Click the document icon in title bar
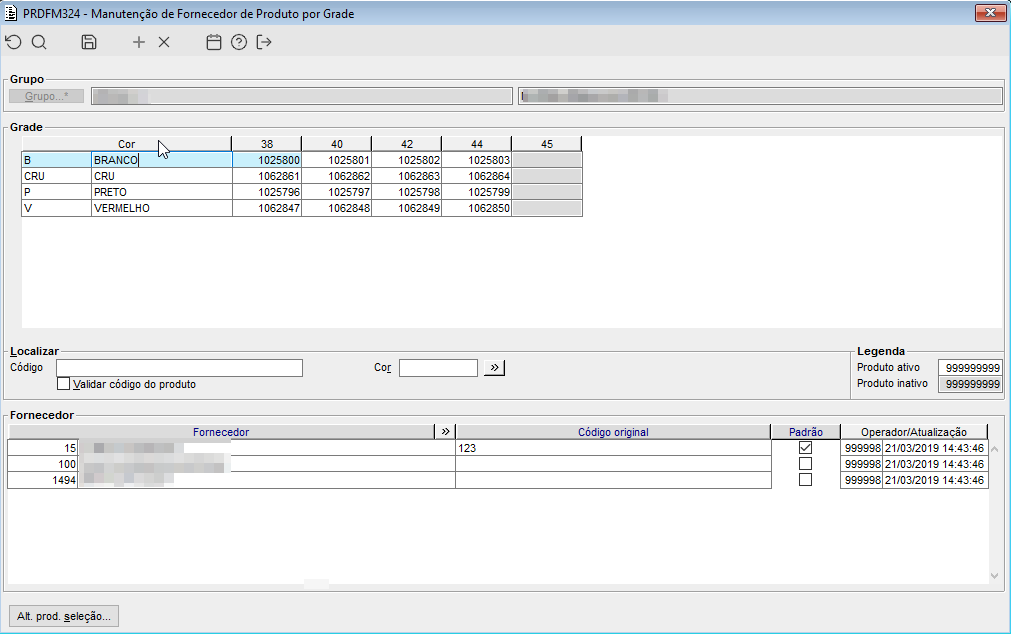 click(x=11, y=13)
